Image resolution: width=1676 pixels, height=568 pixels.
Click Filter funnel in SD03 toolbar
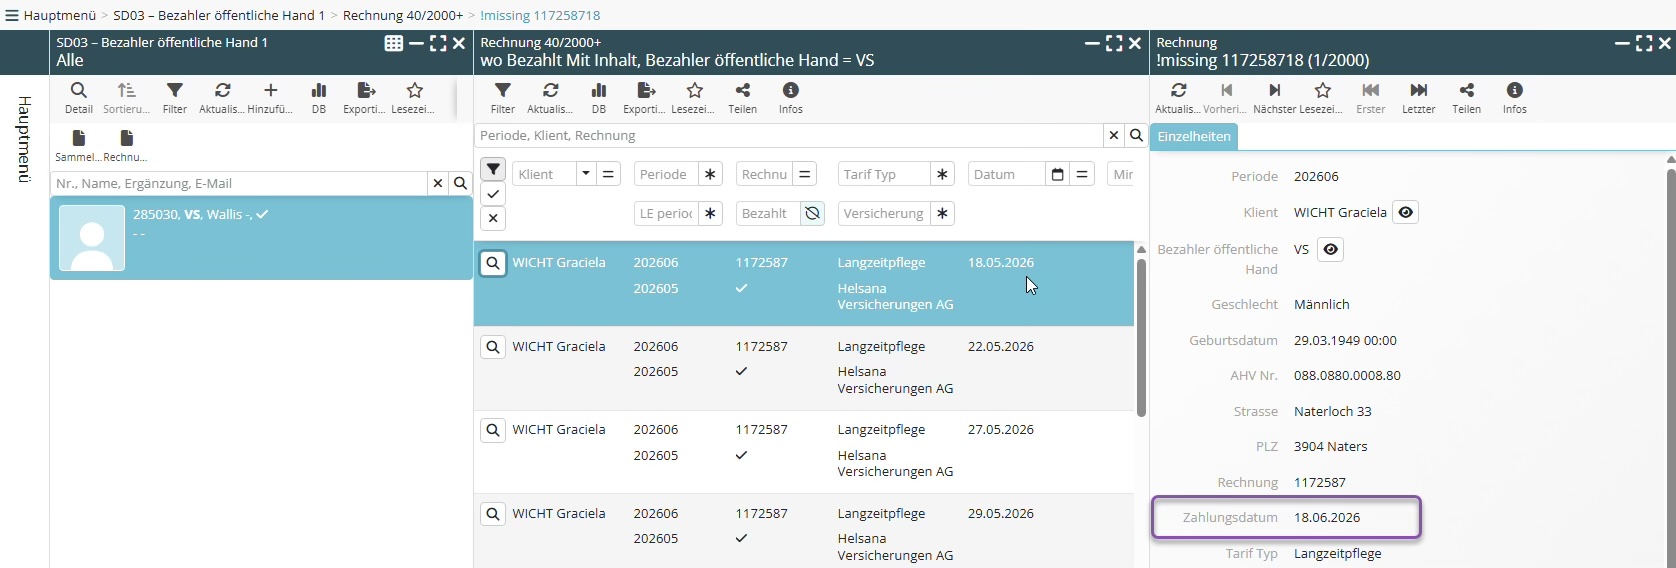[175, 98]
